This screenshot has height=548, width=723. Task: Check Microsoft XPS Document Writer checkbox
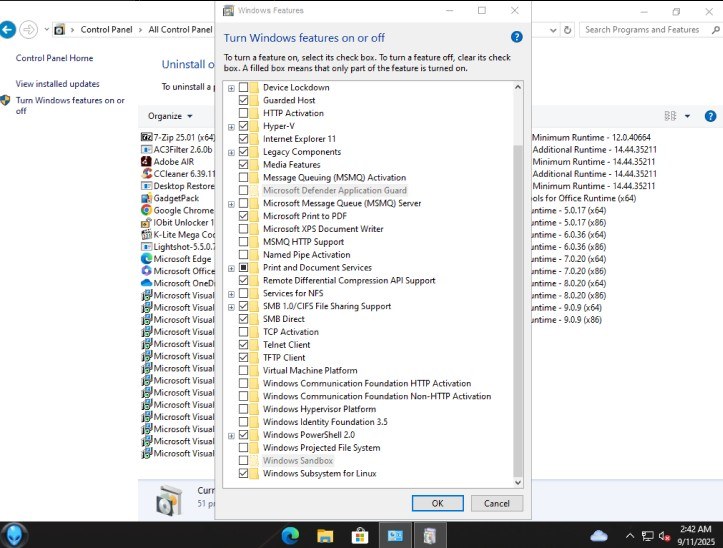pyautogui.click(x=243, y=229)
